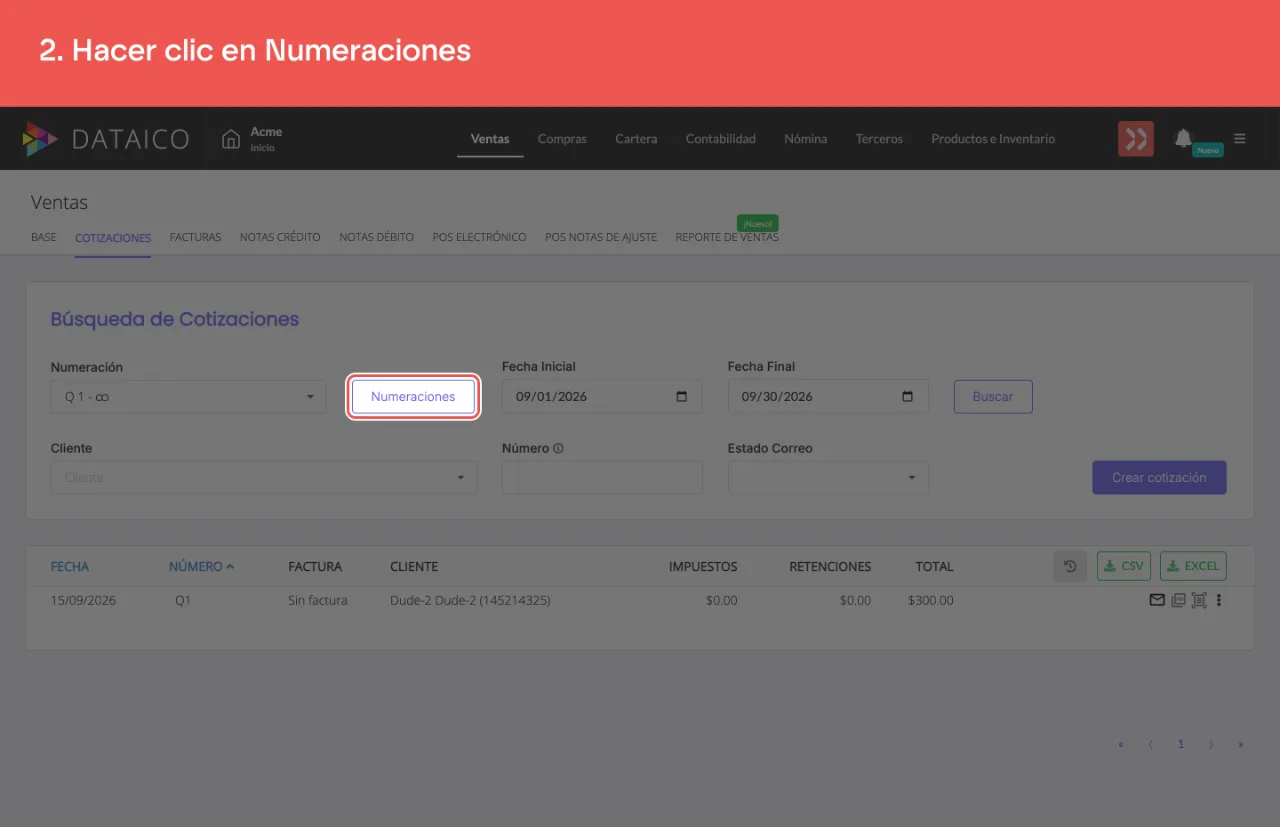Viewport: 1280px width, 827px height.
Task: Open three-dot options for Q1 row
Action: coord(1219,601)
